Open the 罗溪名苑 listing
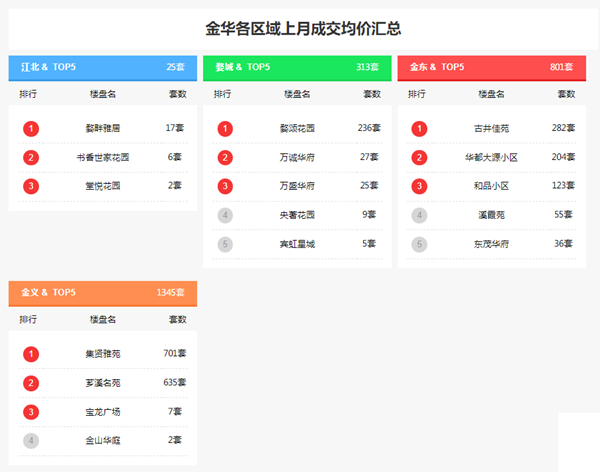 (x=102, y=382)
